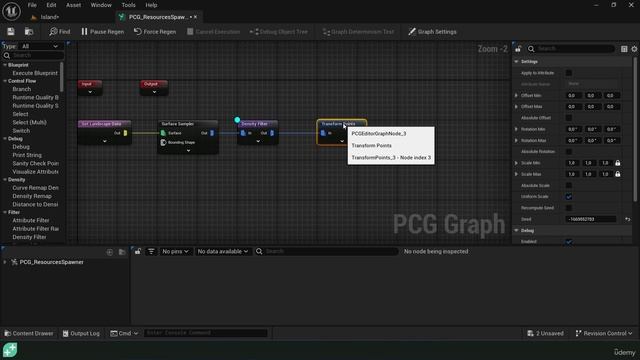Select Print String in palette
The width and height of the screenshot is (640, 360).
pyautogui.click(x=27, y=155)
